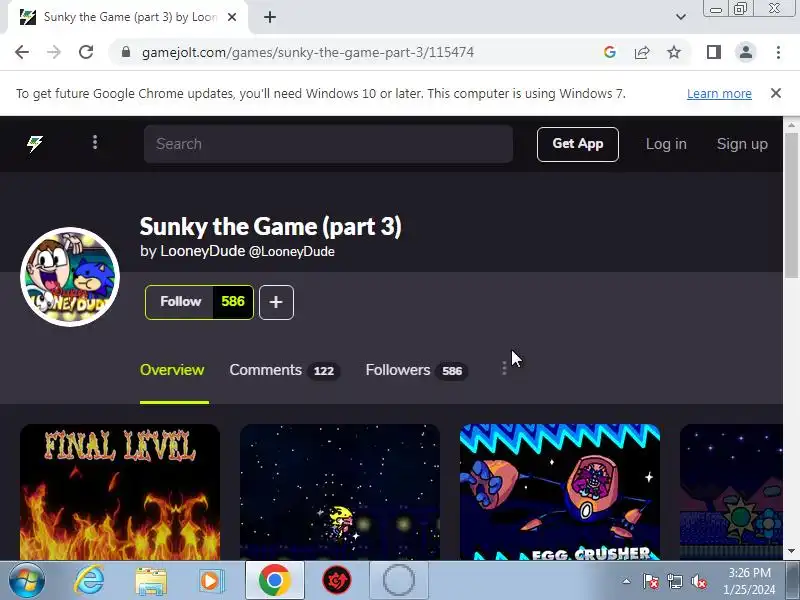Click the Game Jolt lightning logo
Image resolution: width=800 pixels, height=600 pixels.
coord(35,144)
